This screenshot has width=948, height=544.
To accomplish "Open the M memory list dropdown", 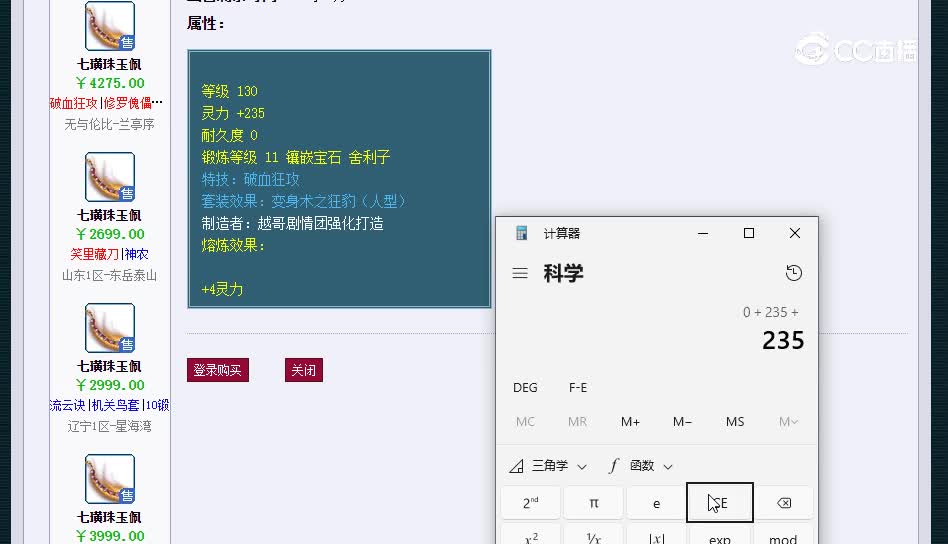I will (x=788, y=422).
